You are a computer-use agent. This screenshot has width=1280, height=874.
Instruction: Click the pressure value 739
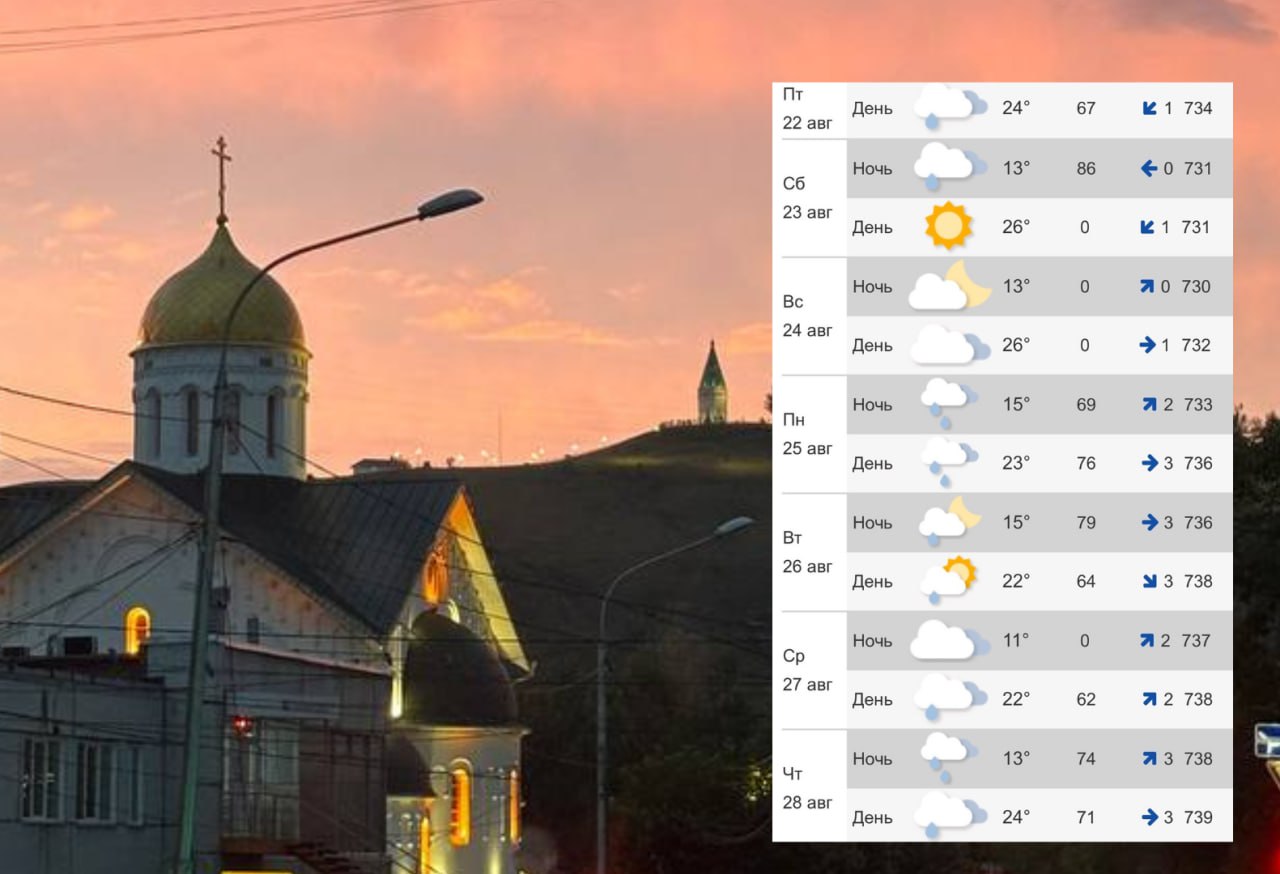click(x=1197, y=817)
